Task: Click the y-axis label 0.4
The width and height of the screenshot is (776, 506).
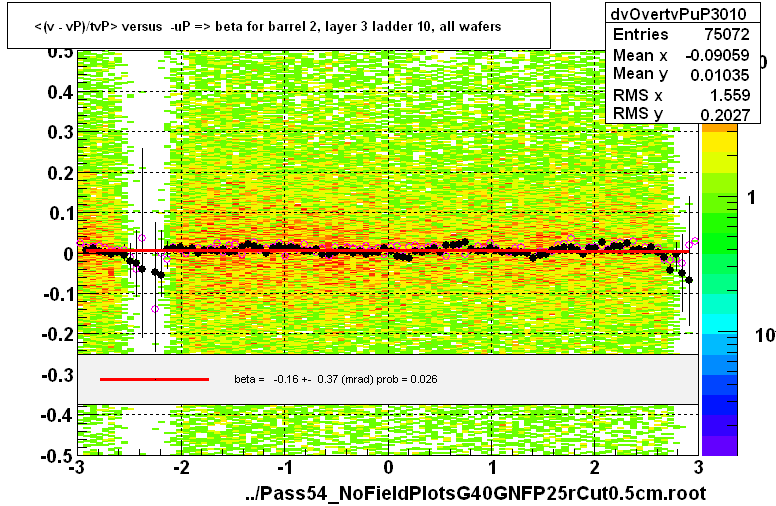Action: point(60,92)
